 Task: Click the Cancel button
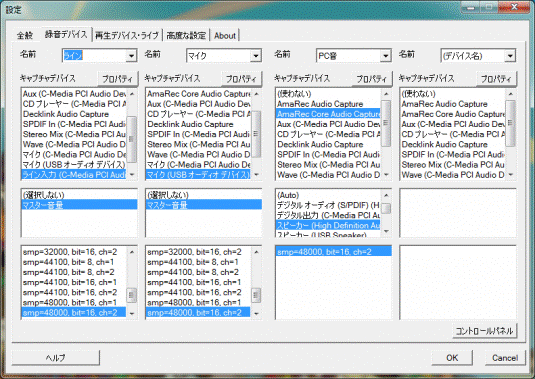(x=505, y=358)
